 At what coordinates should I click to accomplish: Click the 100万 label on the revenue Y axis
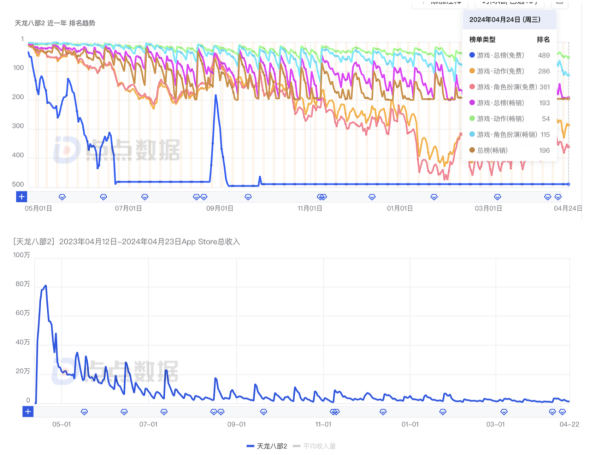(21, 255)
